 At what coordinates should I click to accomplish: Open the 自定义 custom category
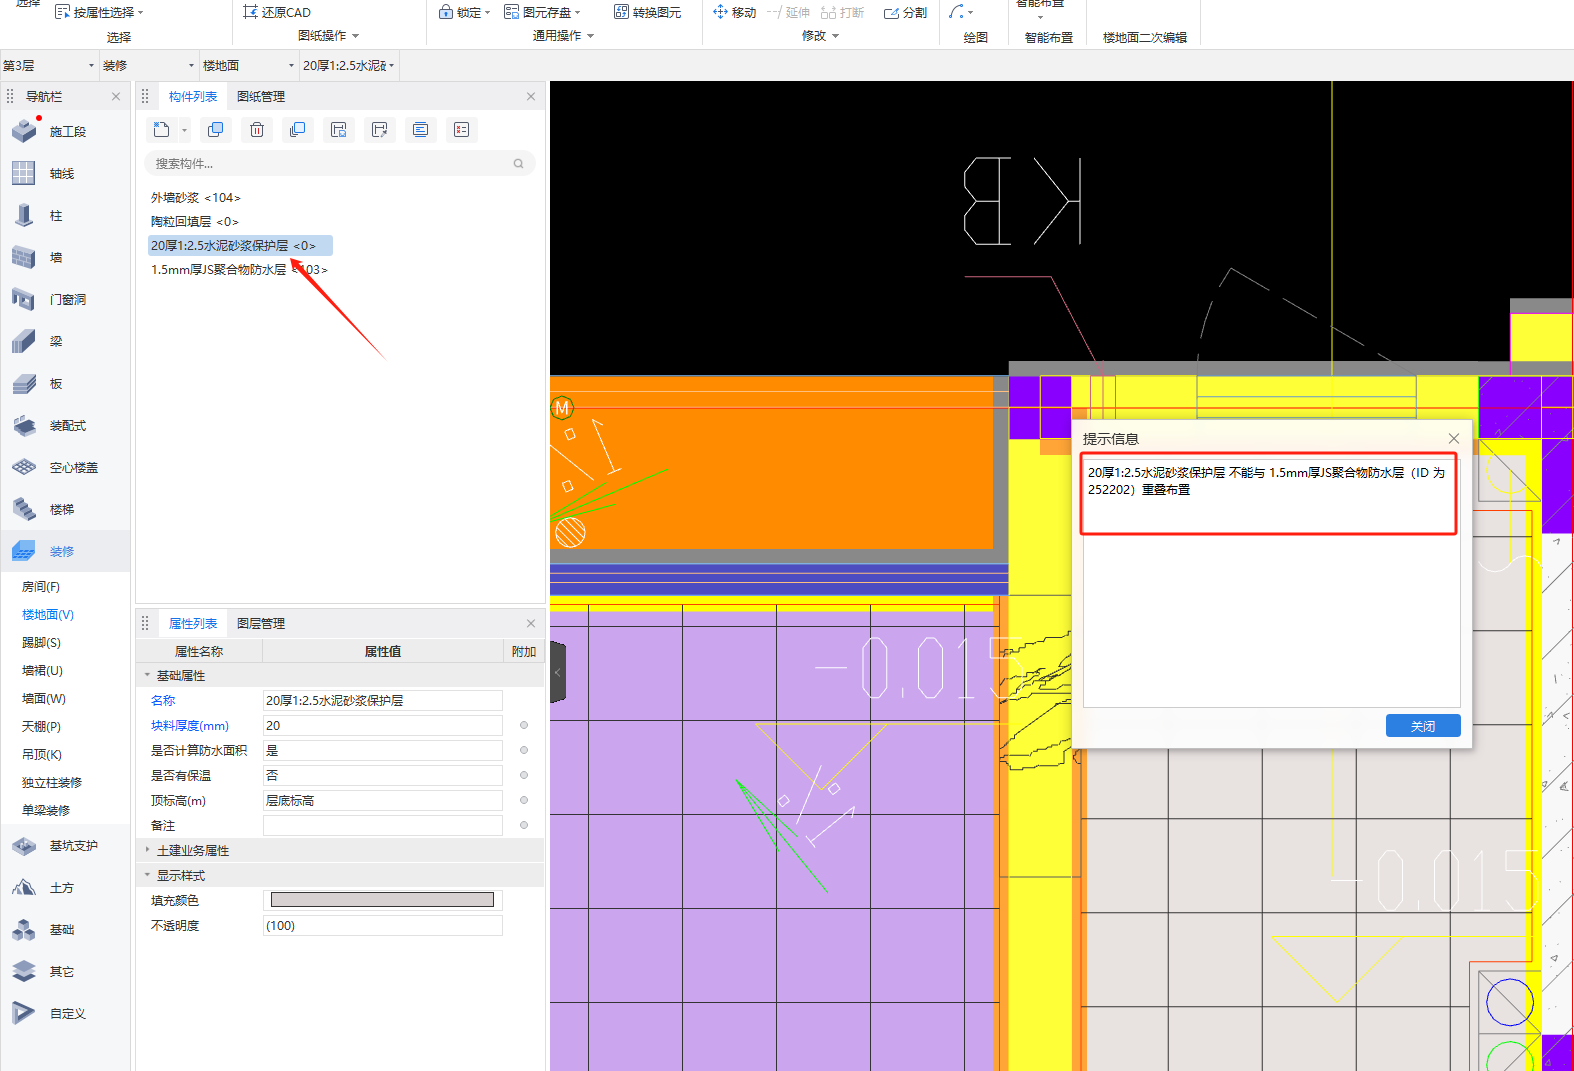click(x=67, y=1013)
